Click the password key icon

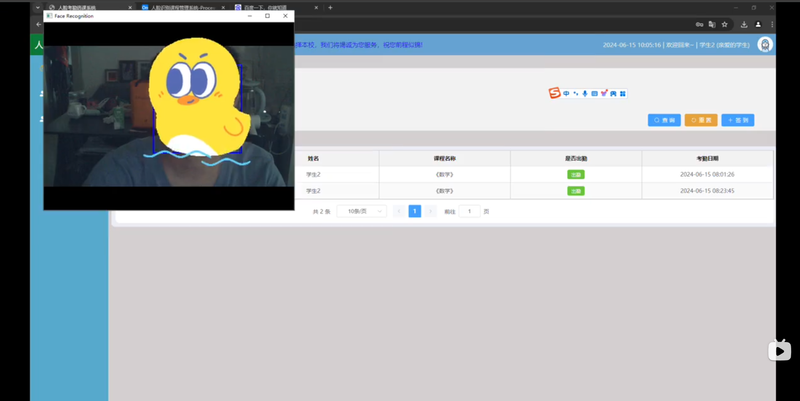coord(699,24)
